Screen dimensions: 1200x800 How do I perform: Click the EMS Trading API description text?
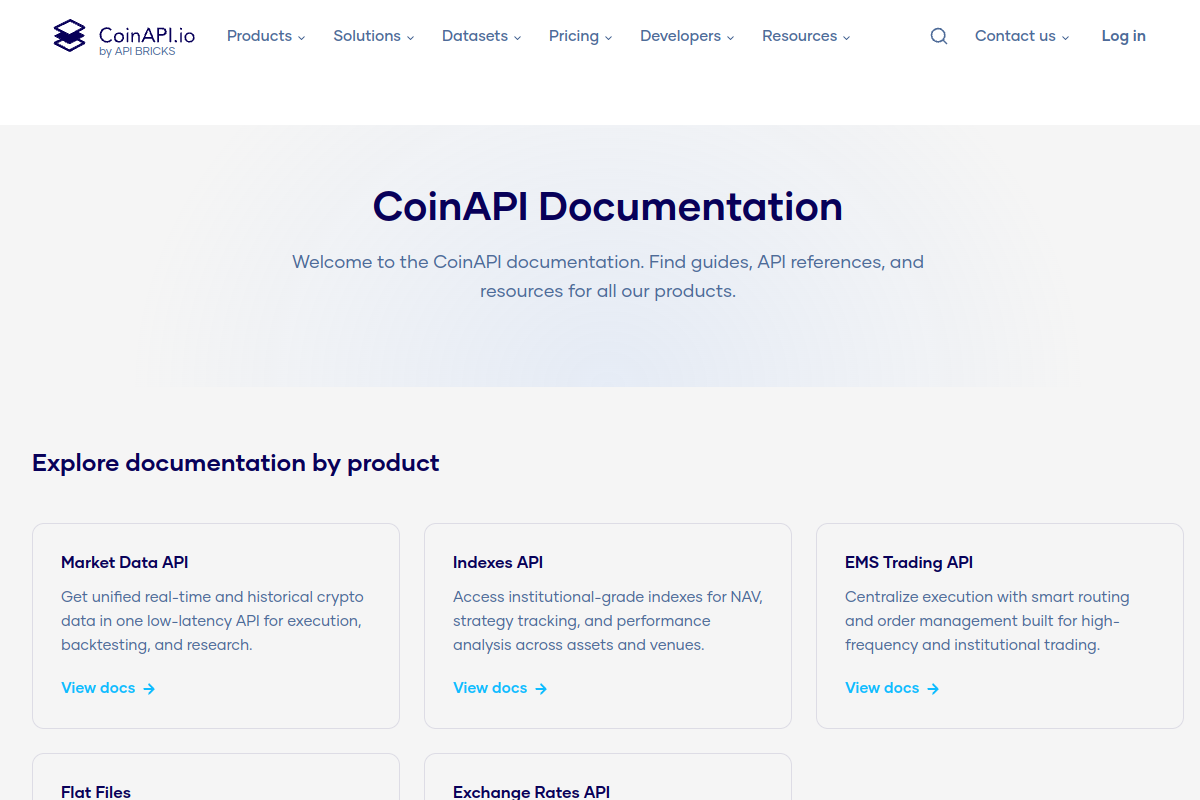click(987, 621)
